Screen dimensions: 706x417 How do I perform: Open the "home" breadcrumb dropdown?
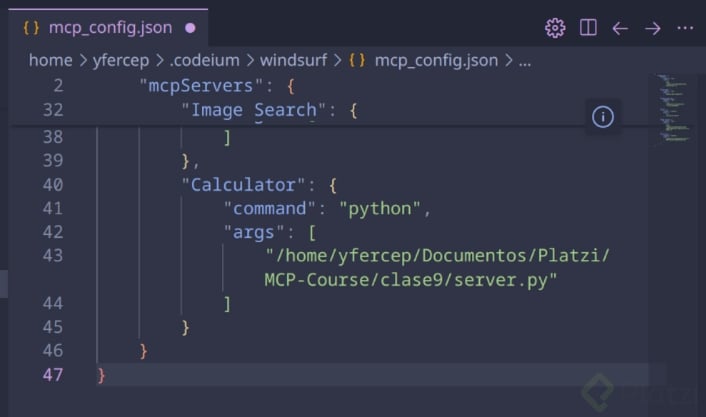click(50, 61)
